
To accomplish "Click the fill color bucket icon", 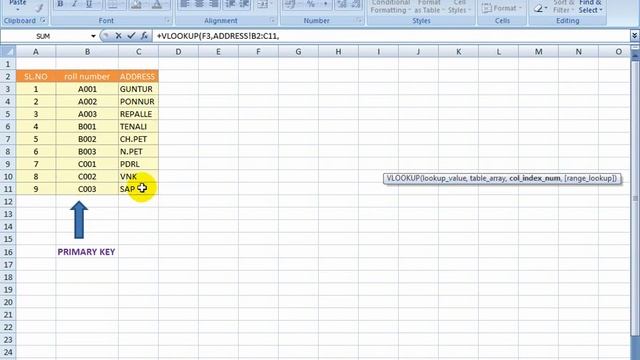I will tap(136, 4).
